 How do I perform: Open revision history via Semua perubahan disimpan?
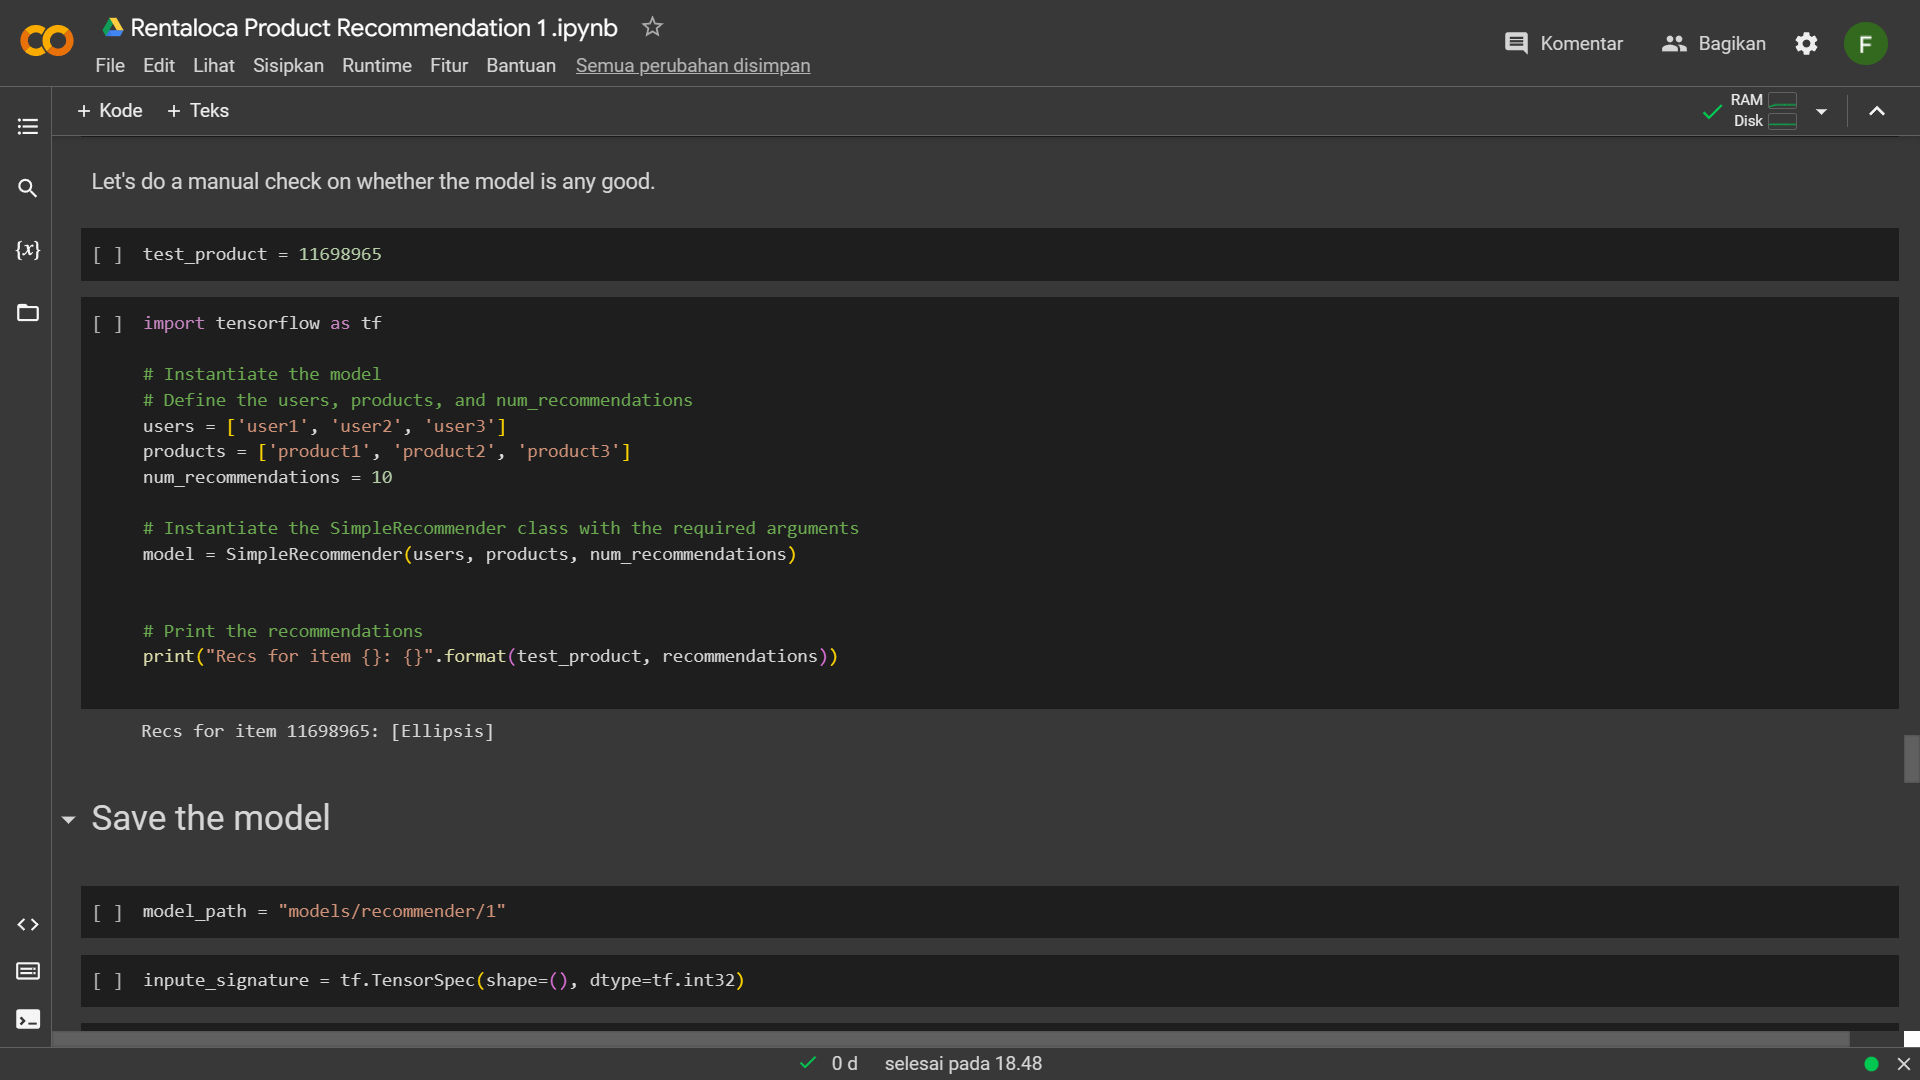click(x=693, y=65)
